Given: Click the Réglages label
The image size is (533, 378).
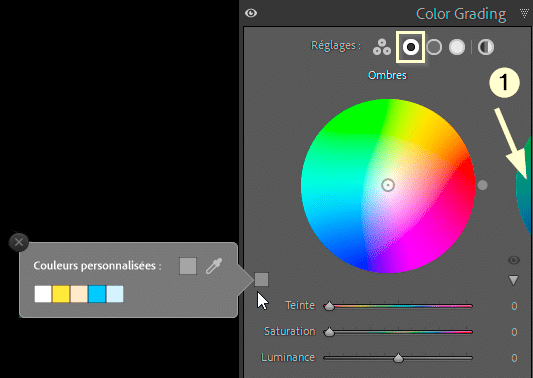Looking at the screenshot, I should [336, 46].
